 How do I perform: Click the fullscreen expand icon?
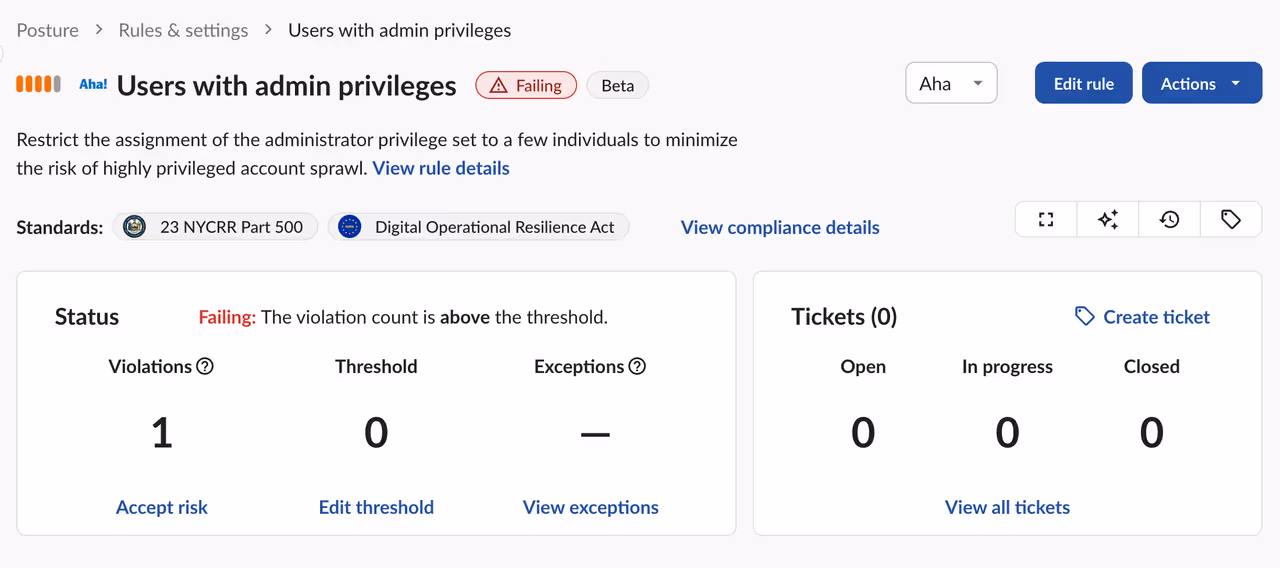pyautogui.click(x=1046, y=220)
